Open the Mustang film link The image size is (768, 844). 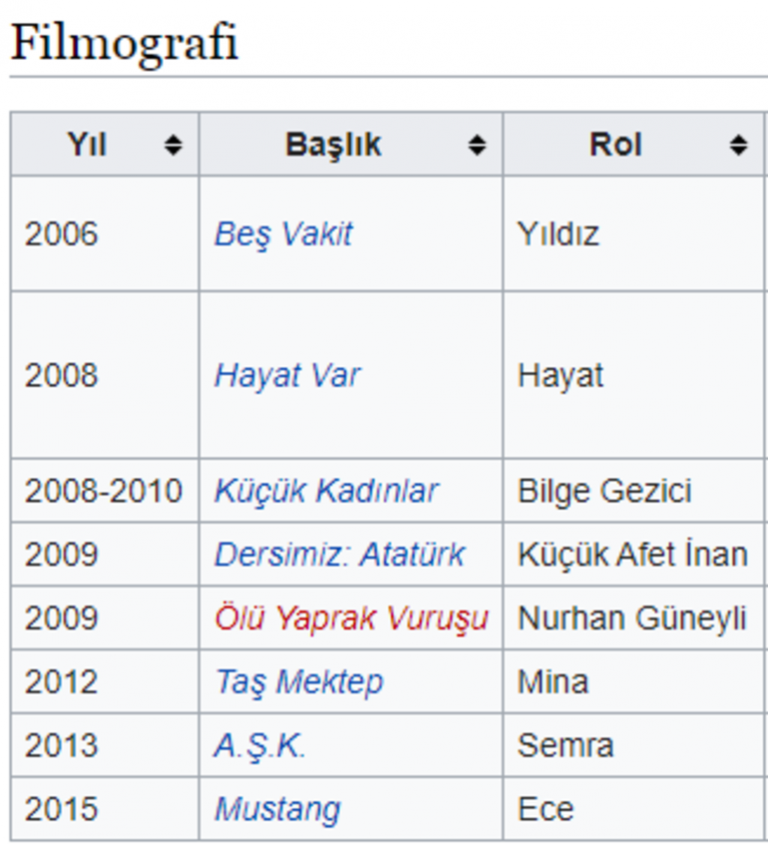tap(277, 809)
